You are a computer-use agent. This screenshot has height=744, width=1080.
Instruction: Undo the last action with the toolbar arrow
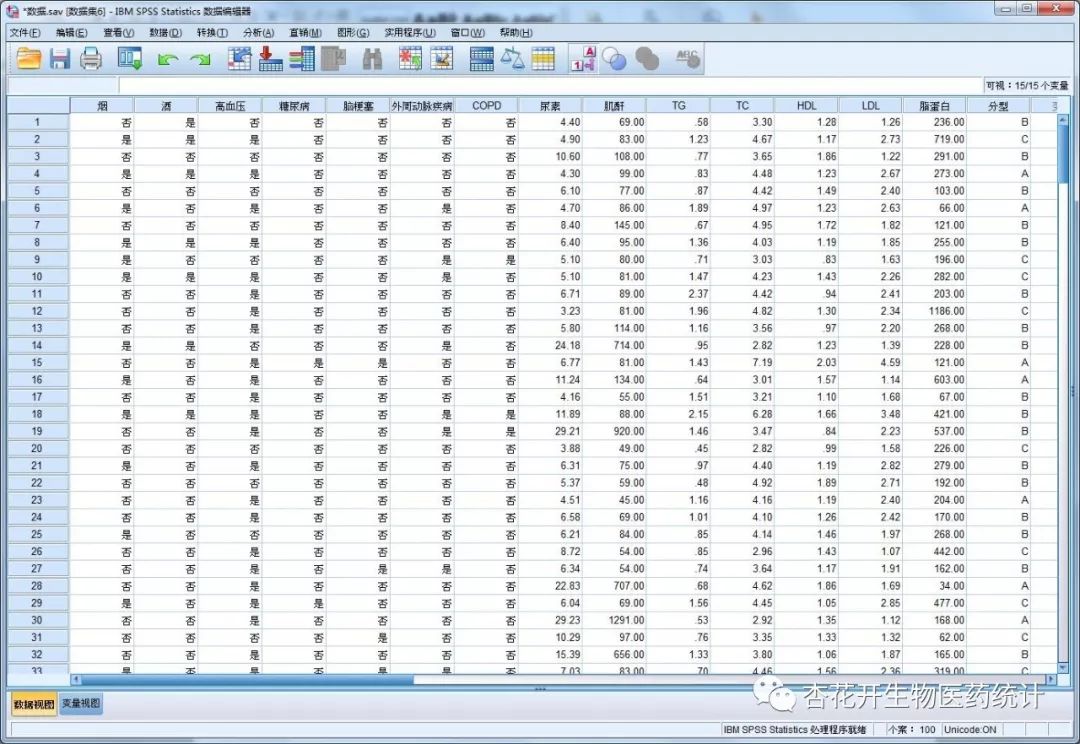tap(167, 60)
